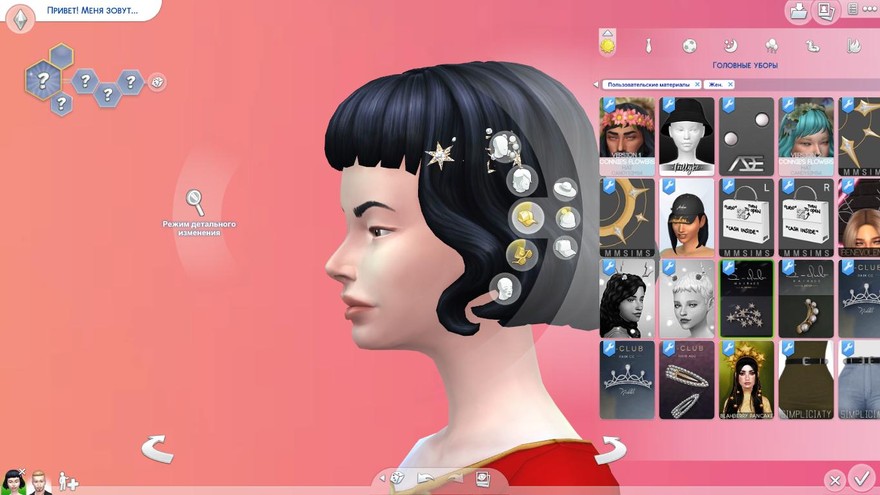Choose the baseball cap subcategory
Viewport: 880px width, 495px height.
click(x=565, y=247)
